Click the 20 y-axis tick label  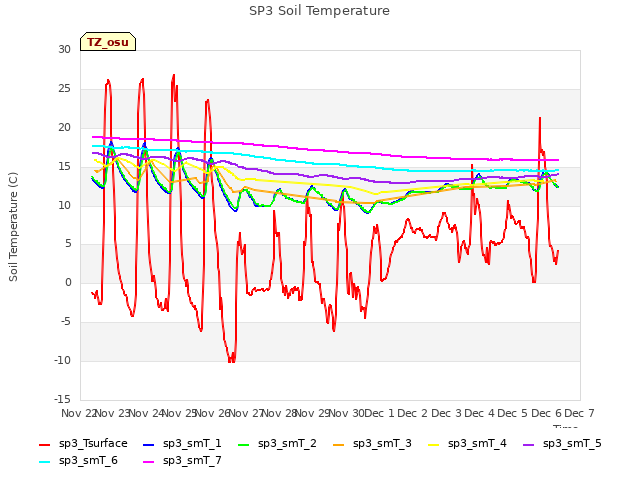pos(64,127)
